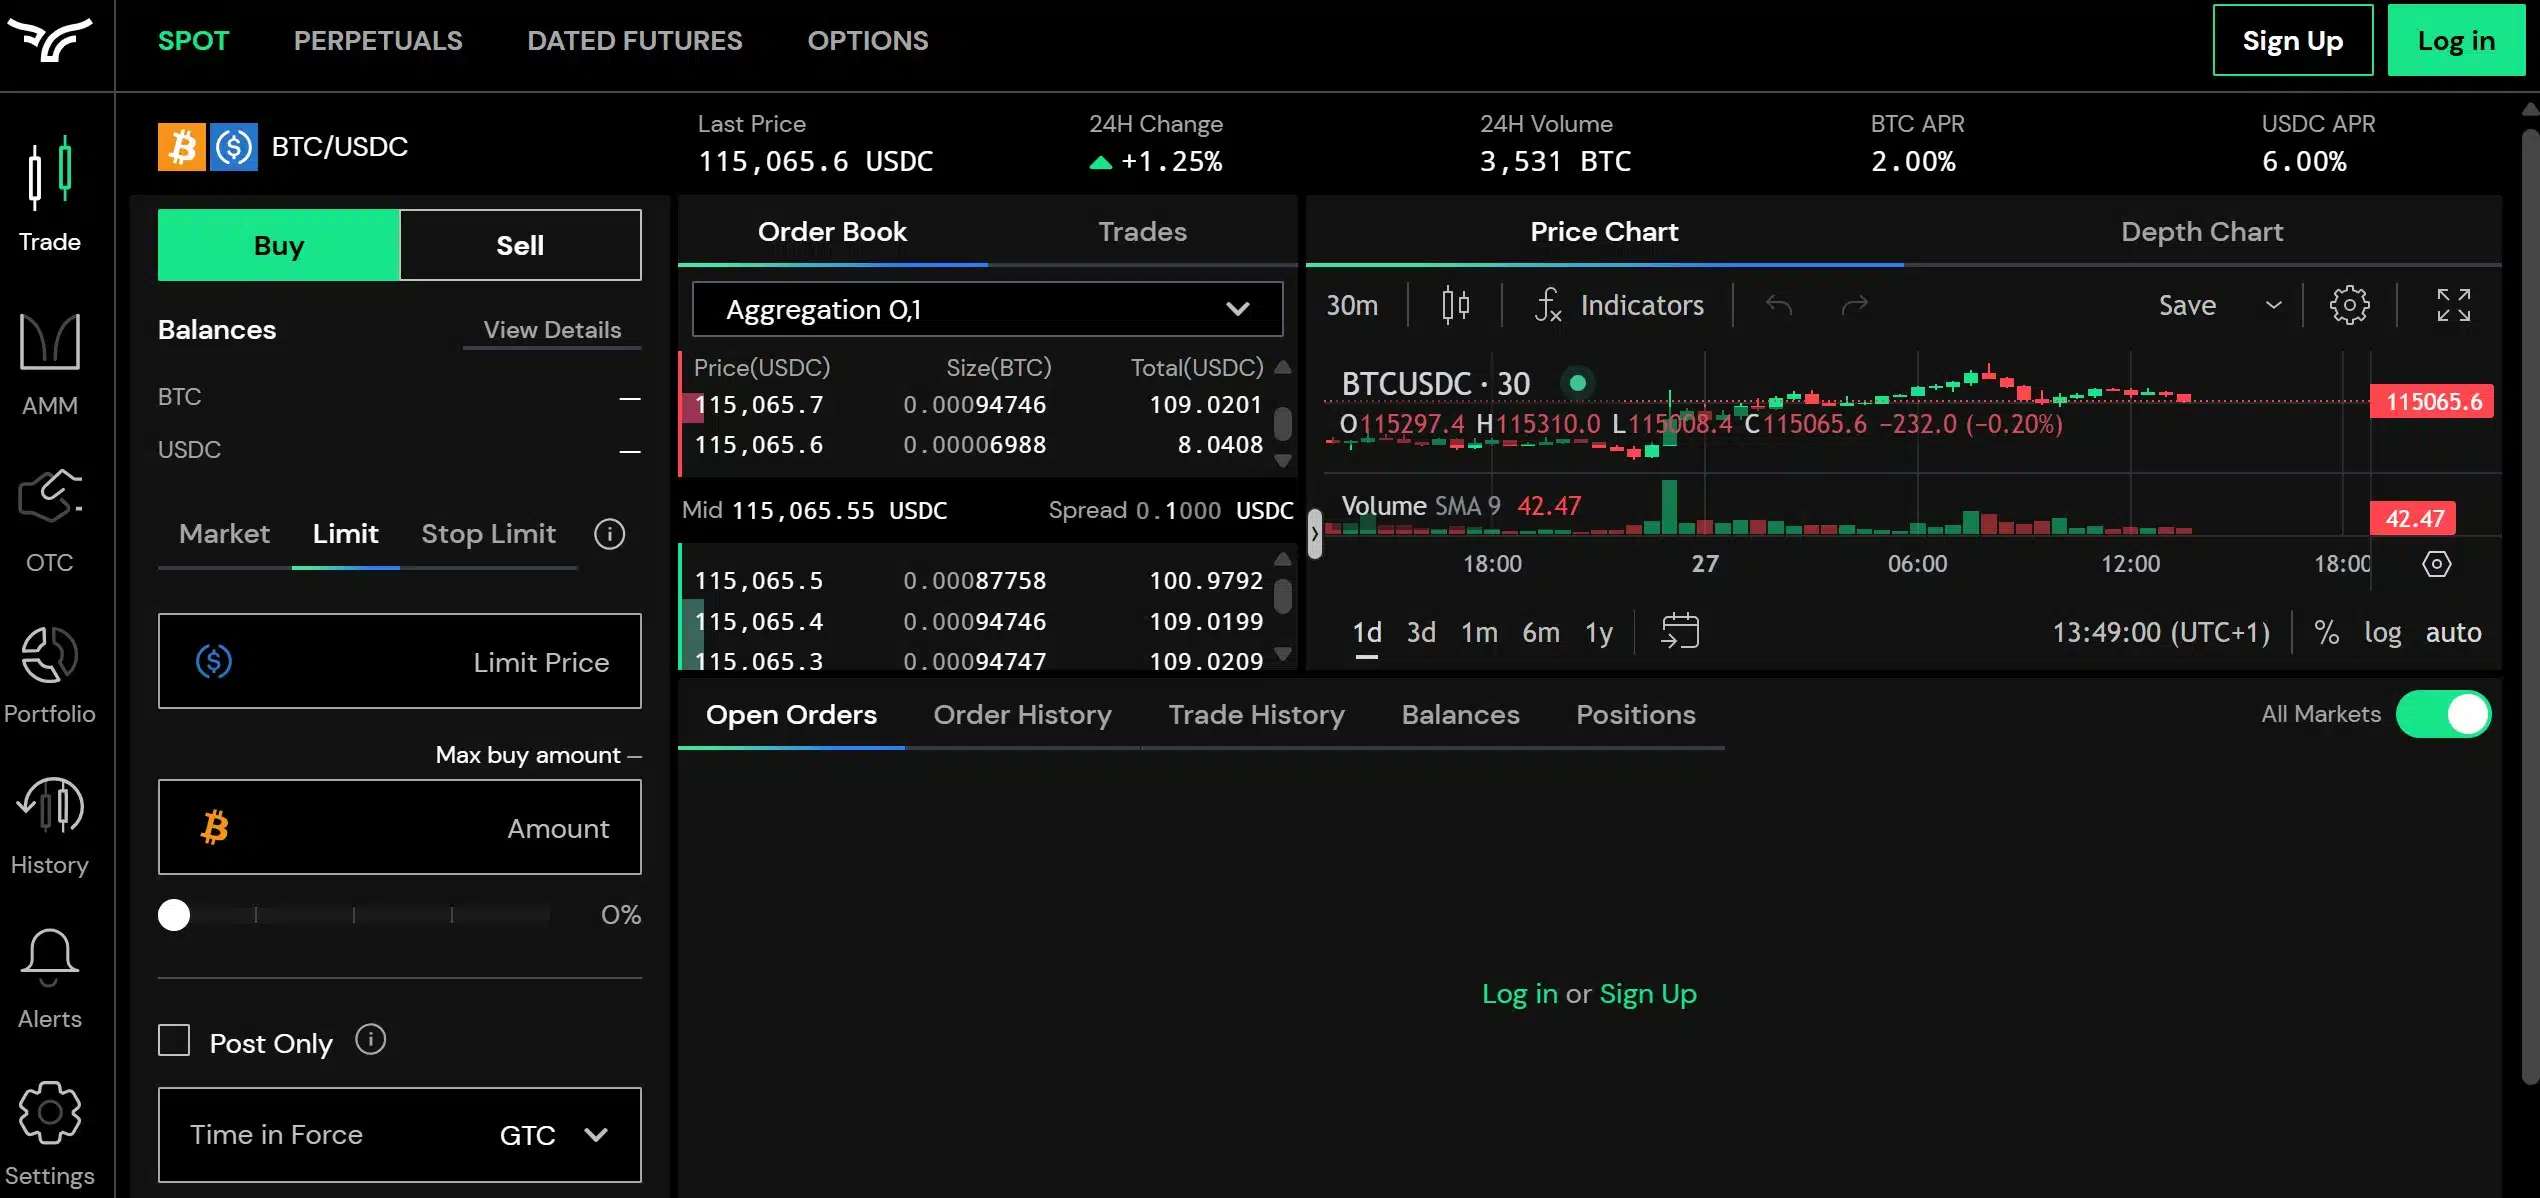
Task: Open the candle style picker on the chart
Action: coord(1455,305)
